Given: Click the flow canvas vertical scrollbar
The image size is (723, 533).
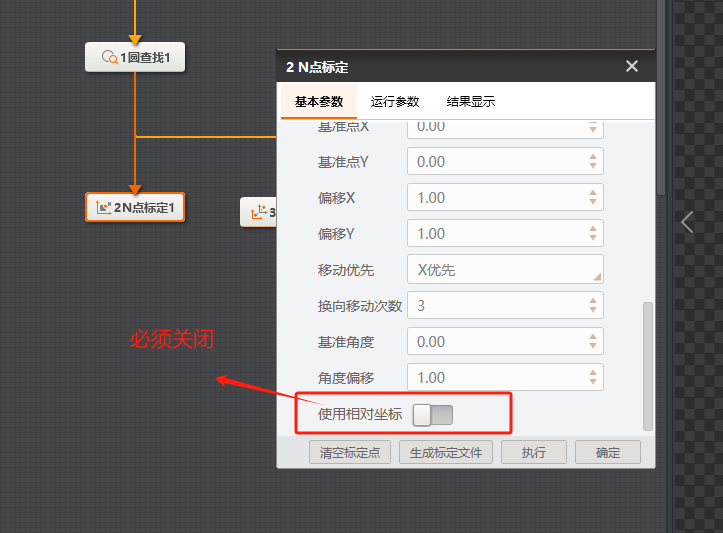Looking at the screenshot, I should (661, 97).
